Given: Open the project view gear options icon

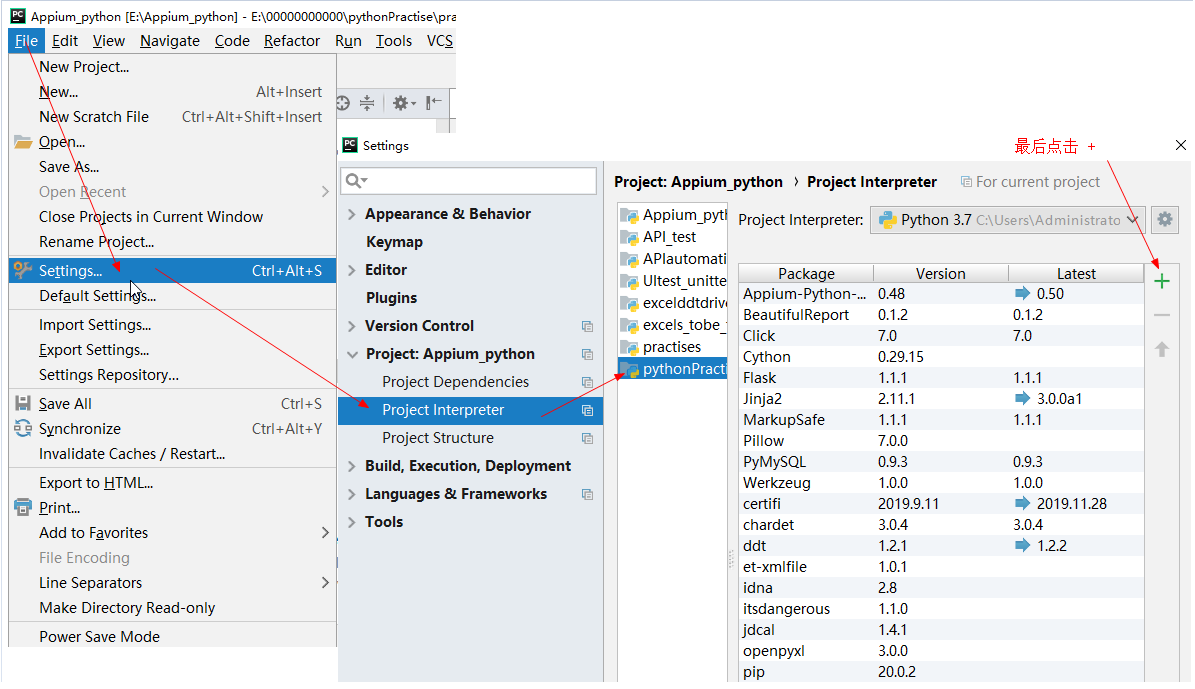Looking at the screenshot, I should [x=404, y=103].
